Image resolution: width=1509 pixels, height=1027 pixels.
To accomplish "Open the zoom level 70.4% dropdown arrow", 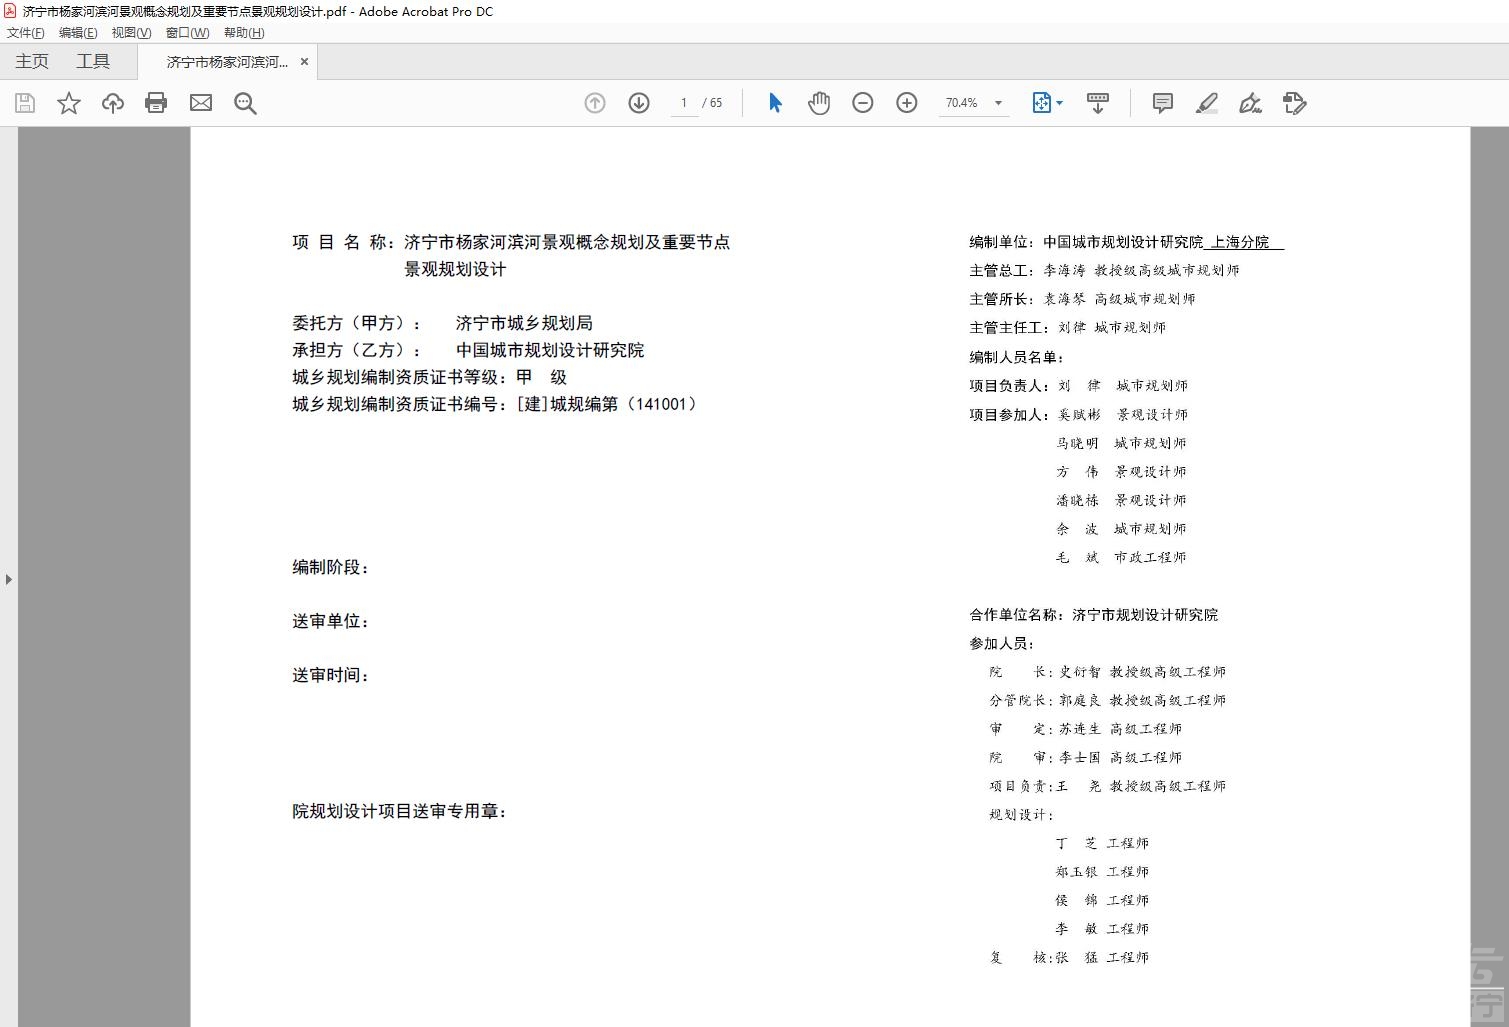I will (x=998, y=103).
